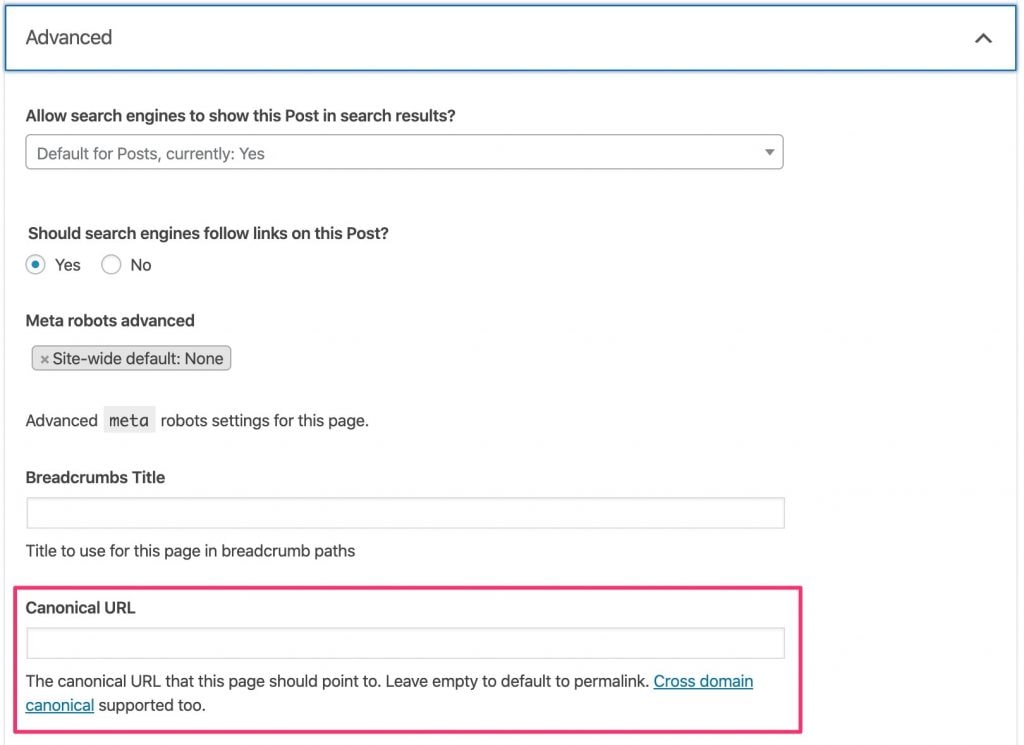Click the upward chevron on the Advanced panel

click(984, 37)
